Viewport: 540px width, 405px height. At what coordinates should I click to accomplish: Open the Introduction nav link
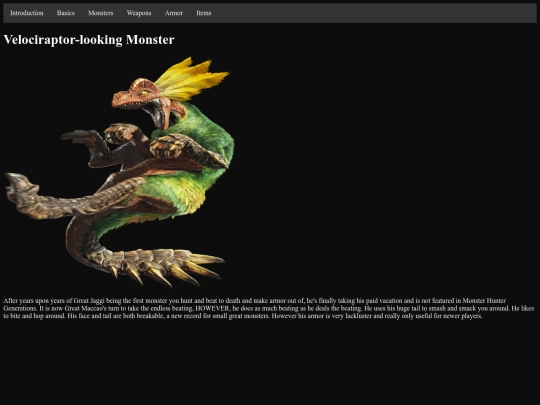27,13
